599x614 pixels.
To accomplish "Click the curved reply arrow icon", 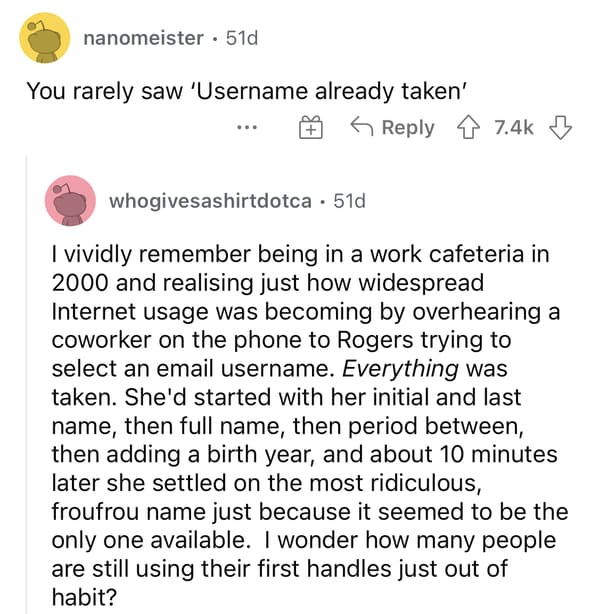I will pos(362,126).
